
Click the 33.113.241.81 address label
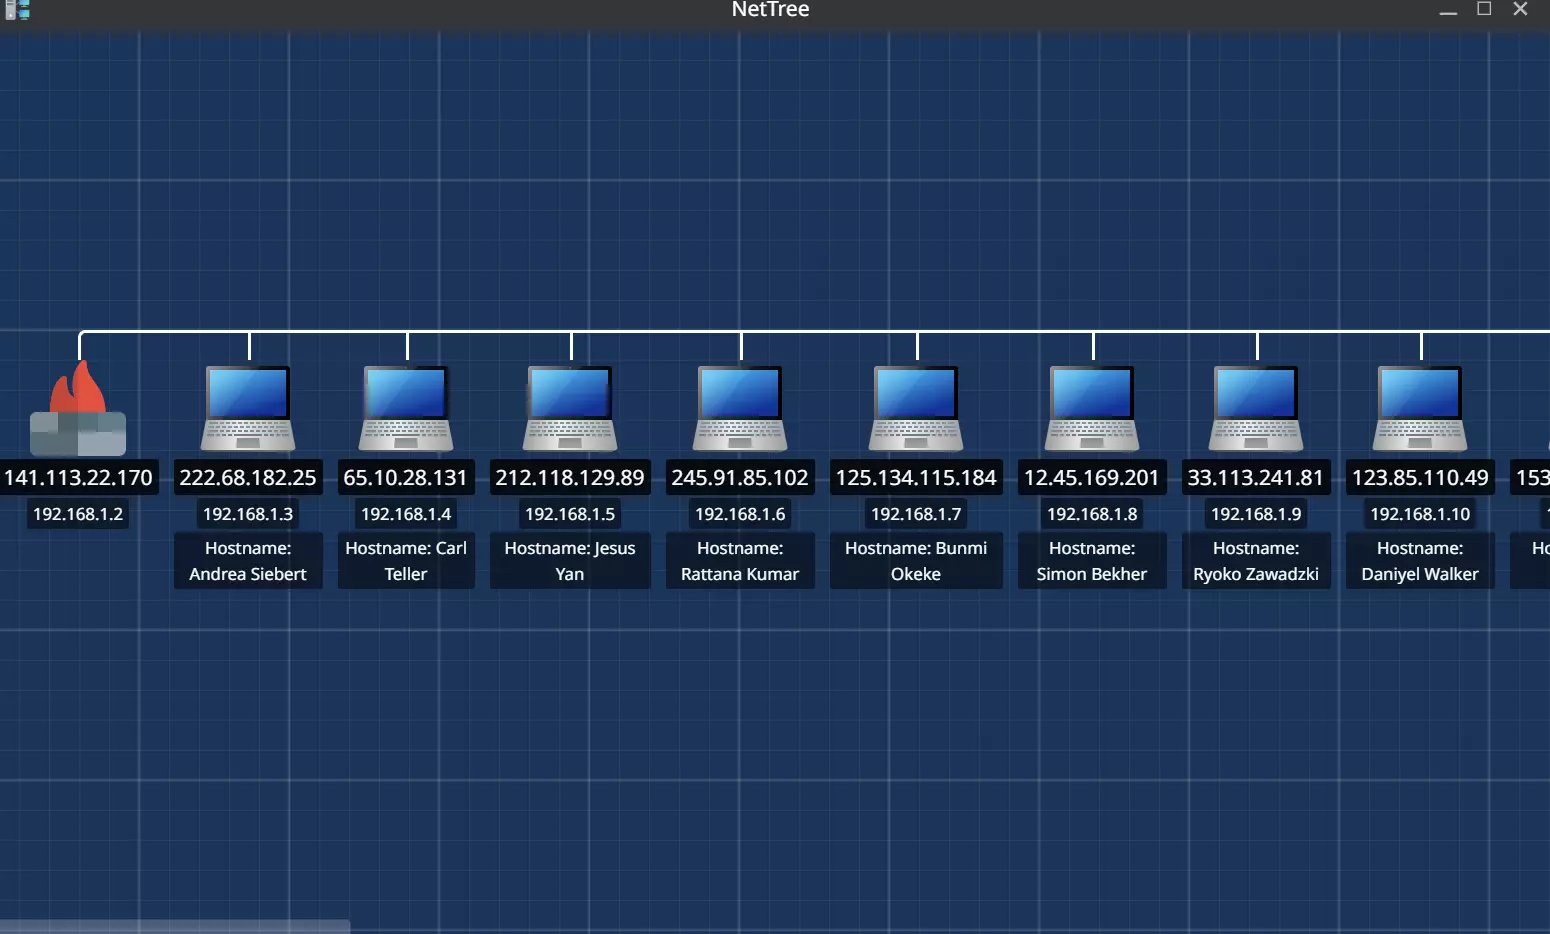click(1256, 478)
